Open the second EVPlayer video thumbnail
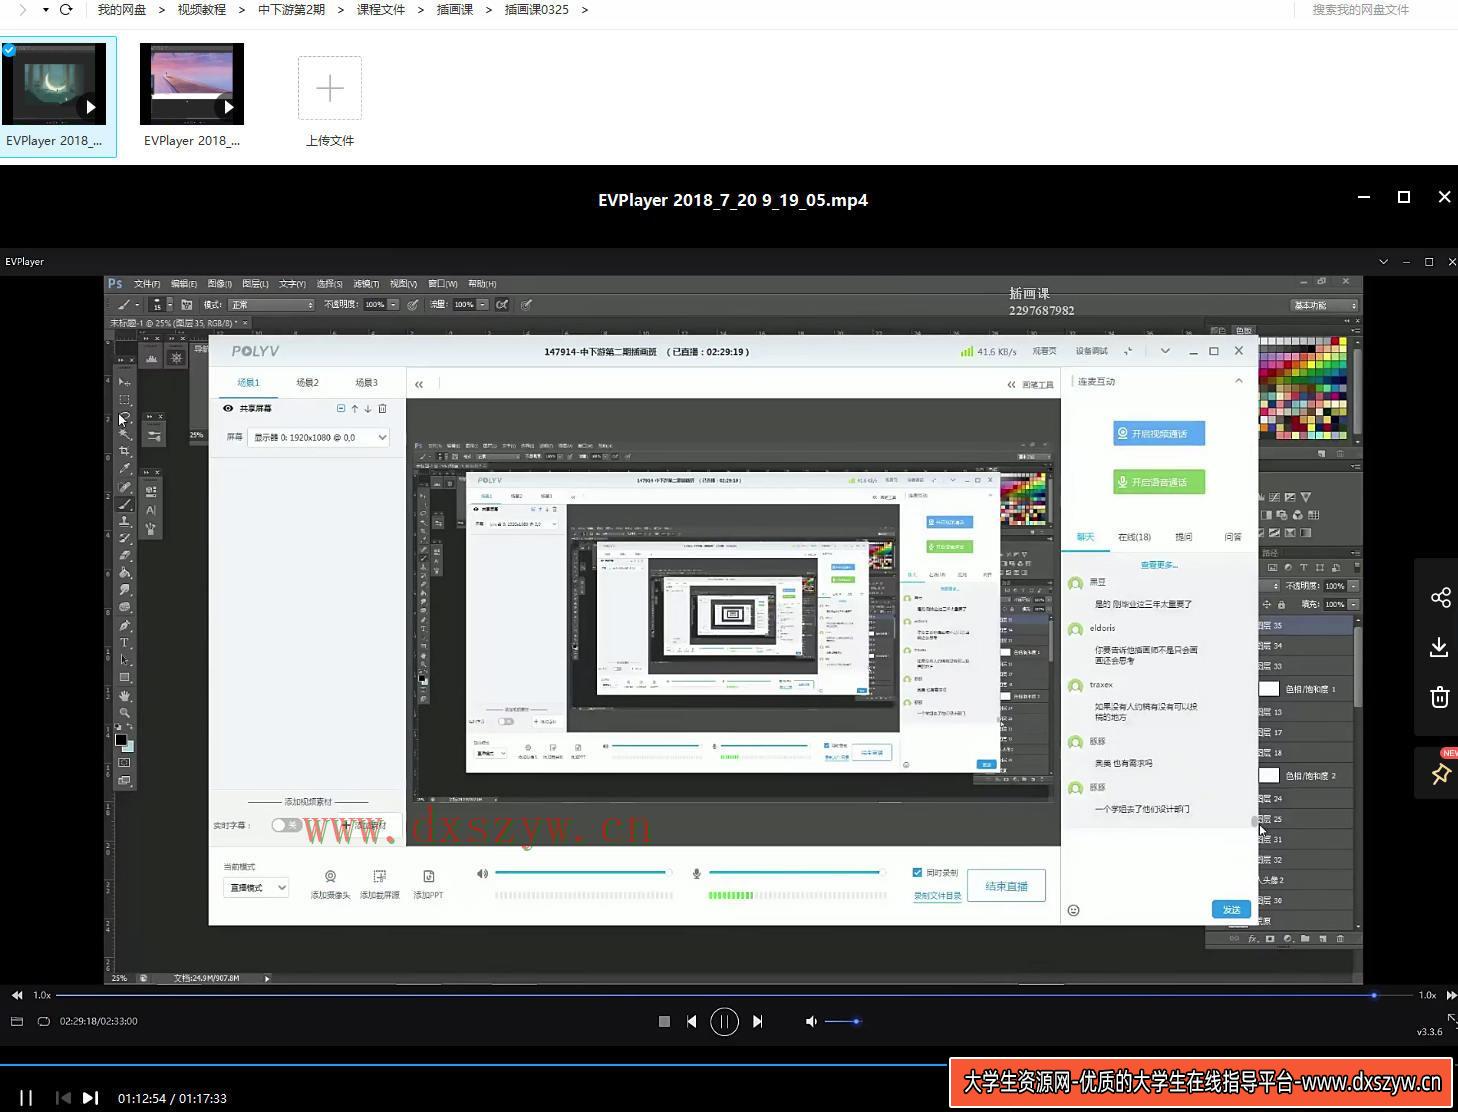 click(192, 84)
